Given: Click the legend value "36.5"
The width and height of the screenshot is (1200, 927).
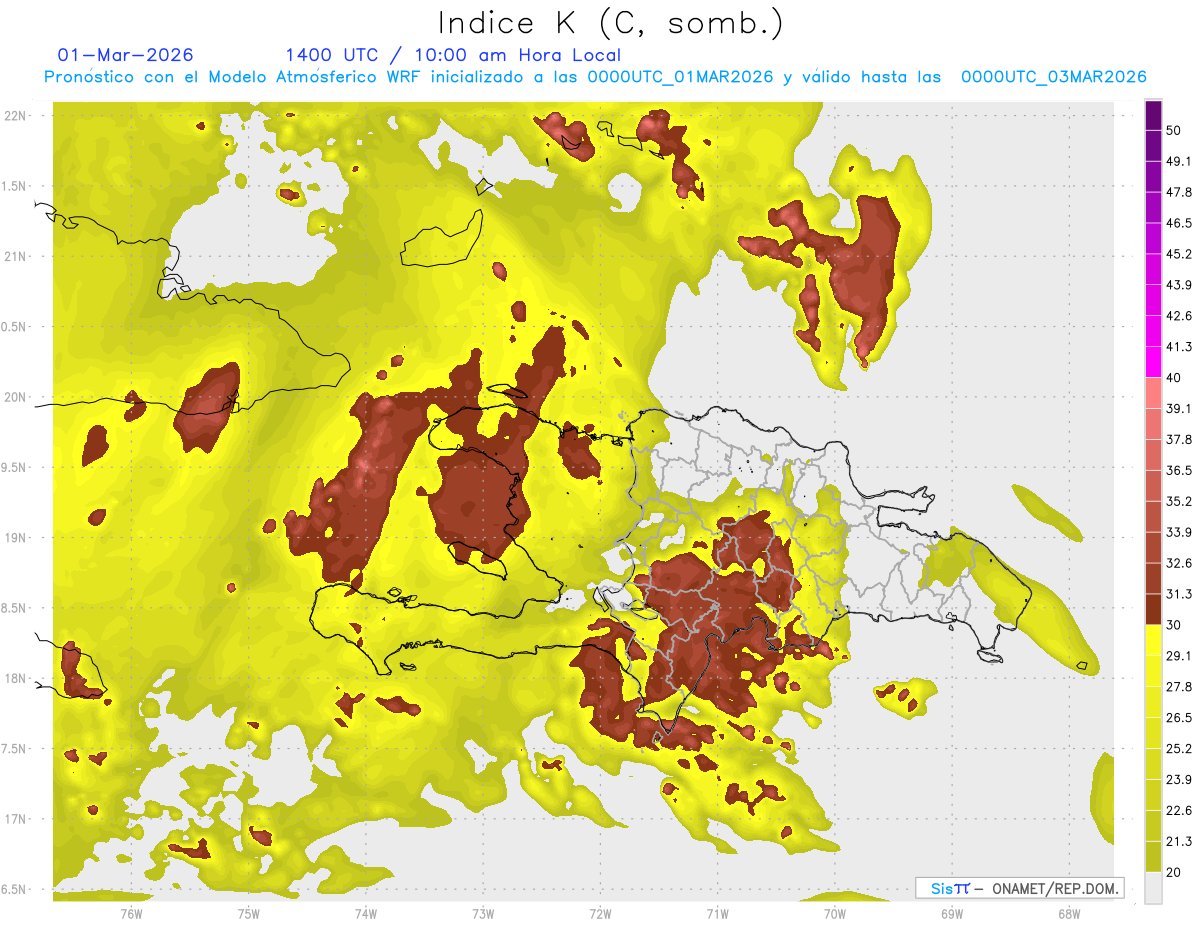Looking at the screenshot, I should click(x=1179, y=470).
